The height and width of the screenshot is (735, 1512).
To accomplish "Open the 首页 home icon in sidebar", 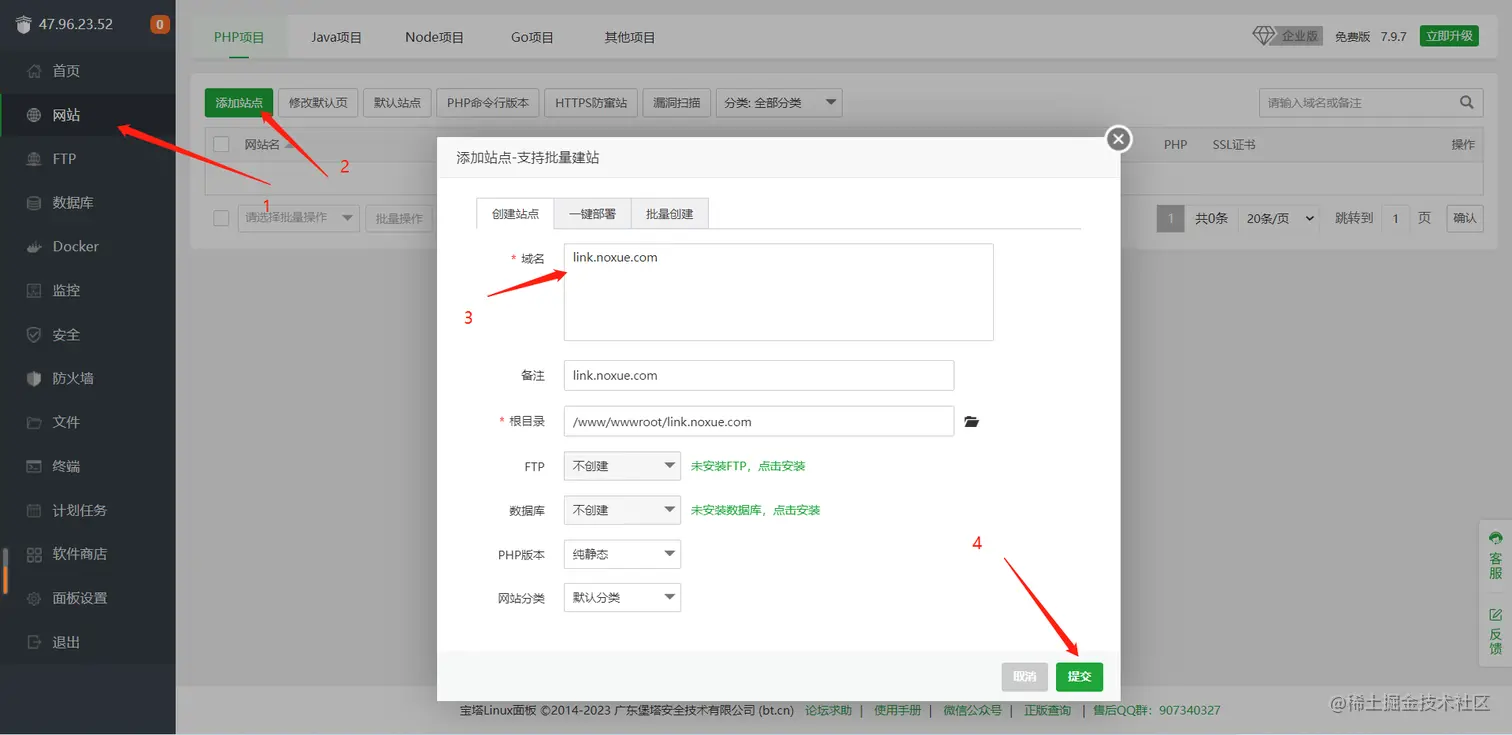I will [x=34, y=71].
